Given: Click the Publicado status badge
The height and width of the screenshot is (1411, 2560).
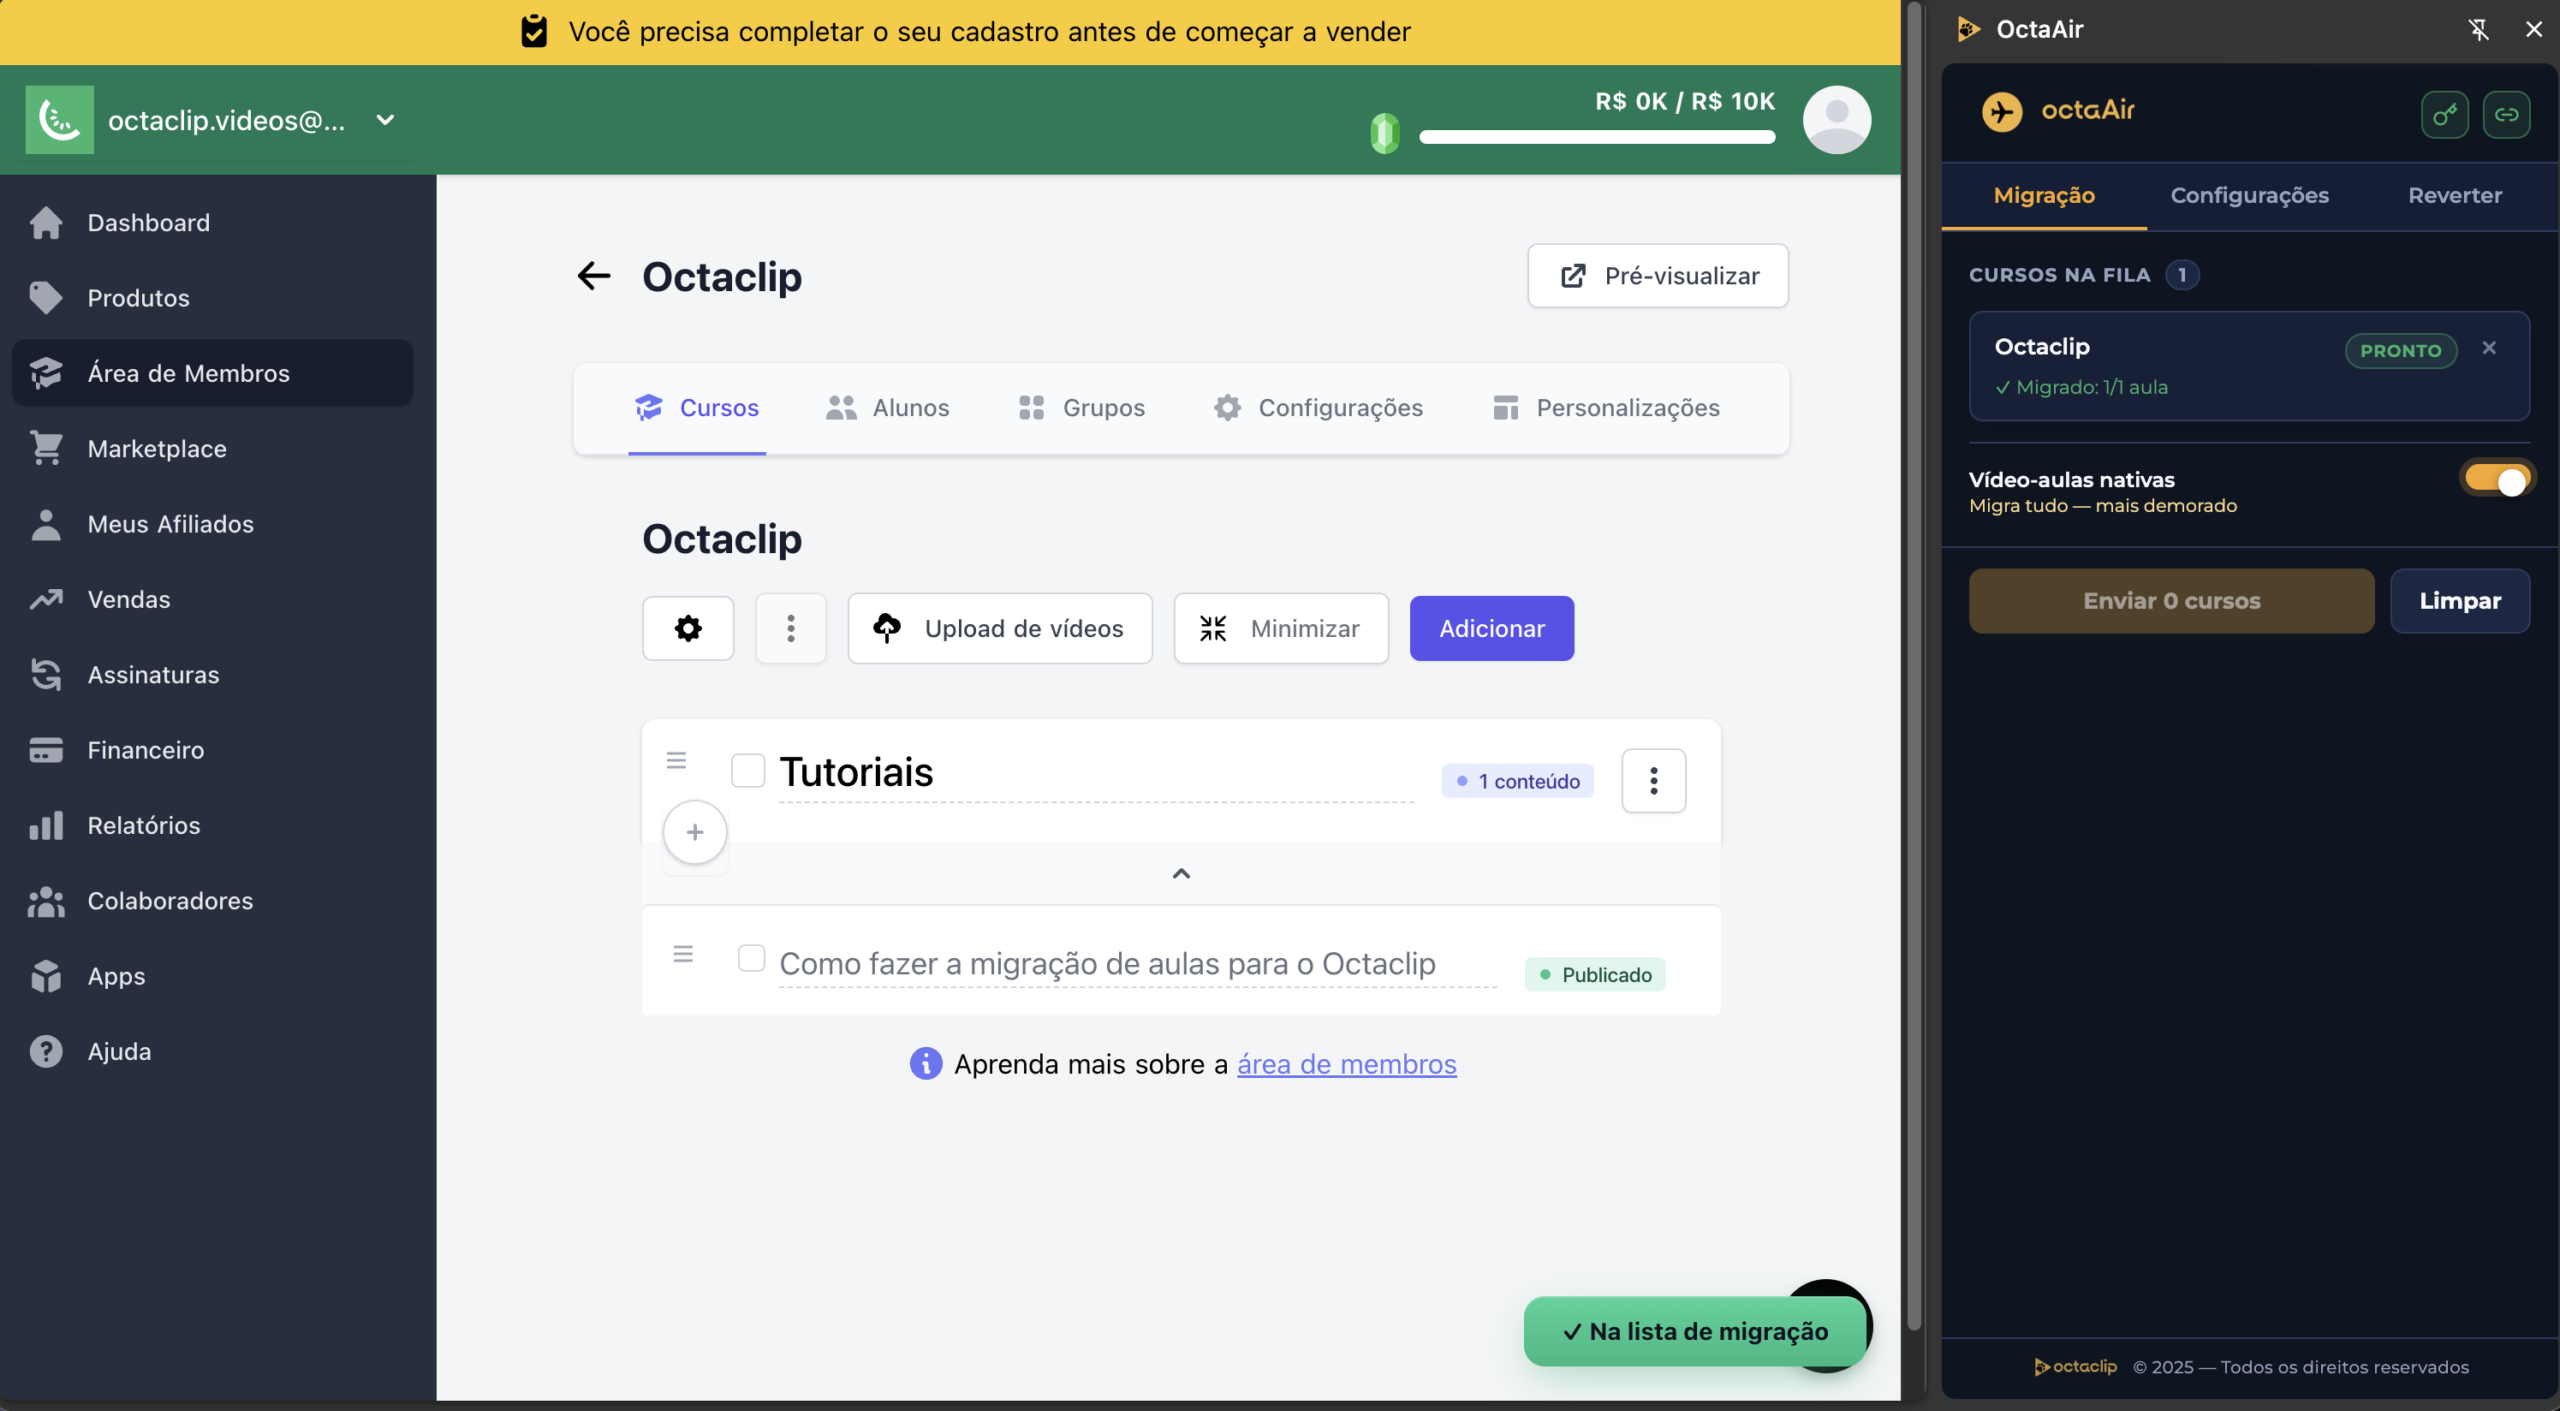Looking at the screenshot, I should click(x=1595, y=975).
